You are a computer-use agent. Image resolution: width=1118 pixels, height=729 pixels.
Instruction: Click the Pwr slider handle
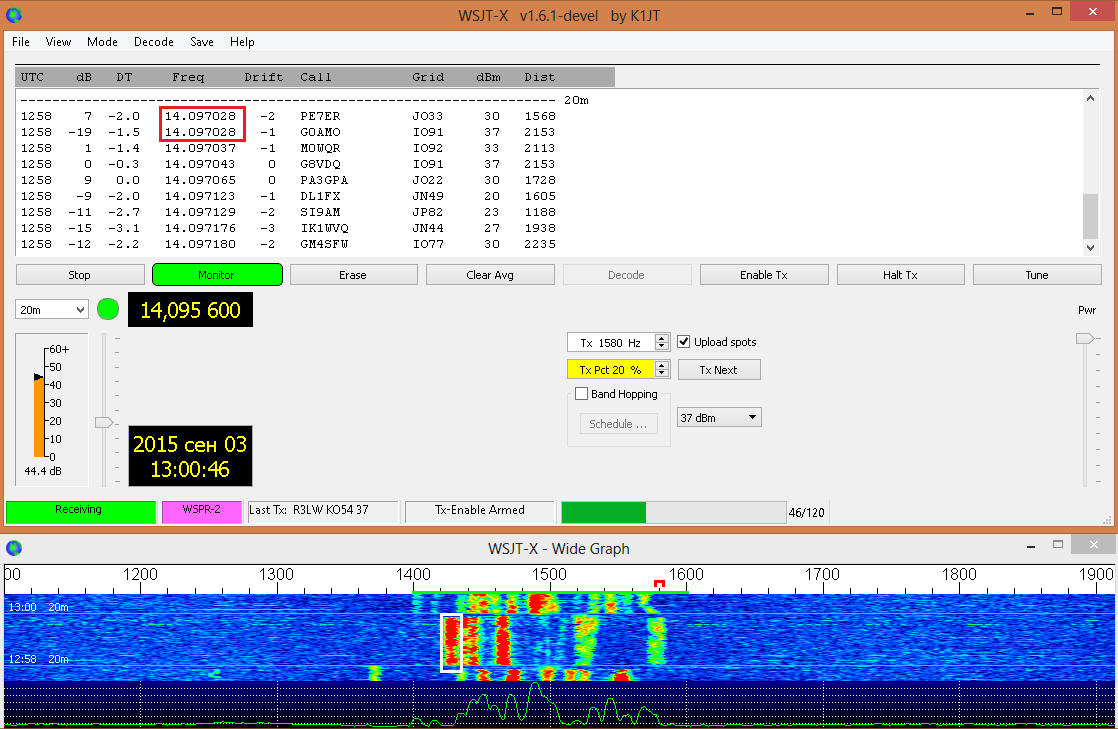tap(1085, 339)
